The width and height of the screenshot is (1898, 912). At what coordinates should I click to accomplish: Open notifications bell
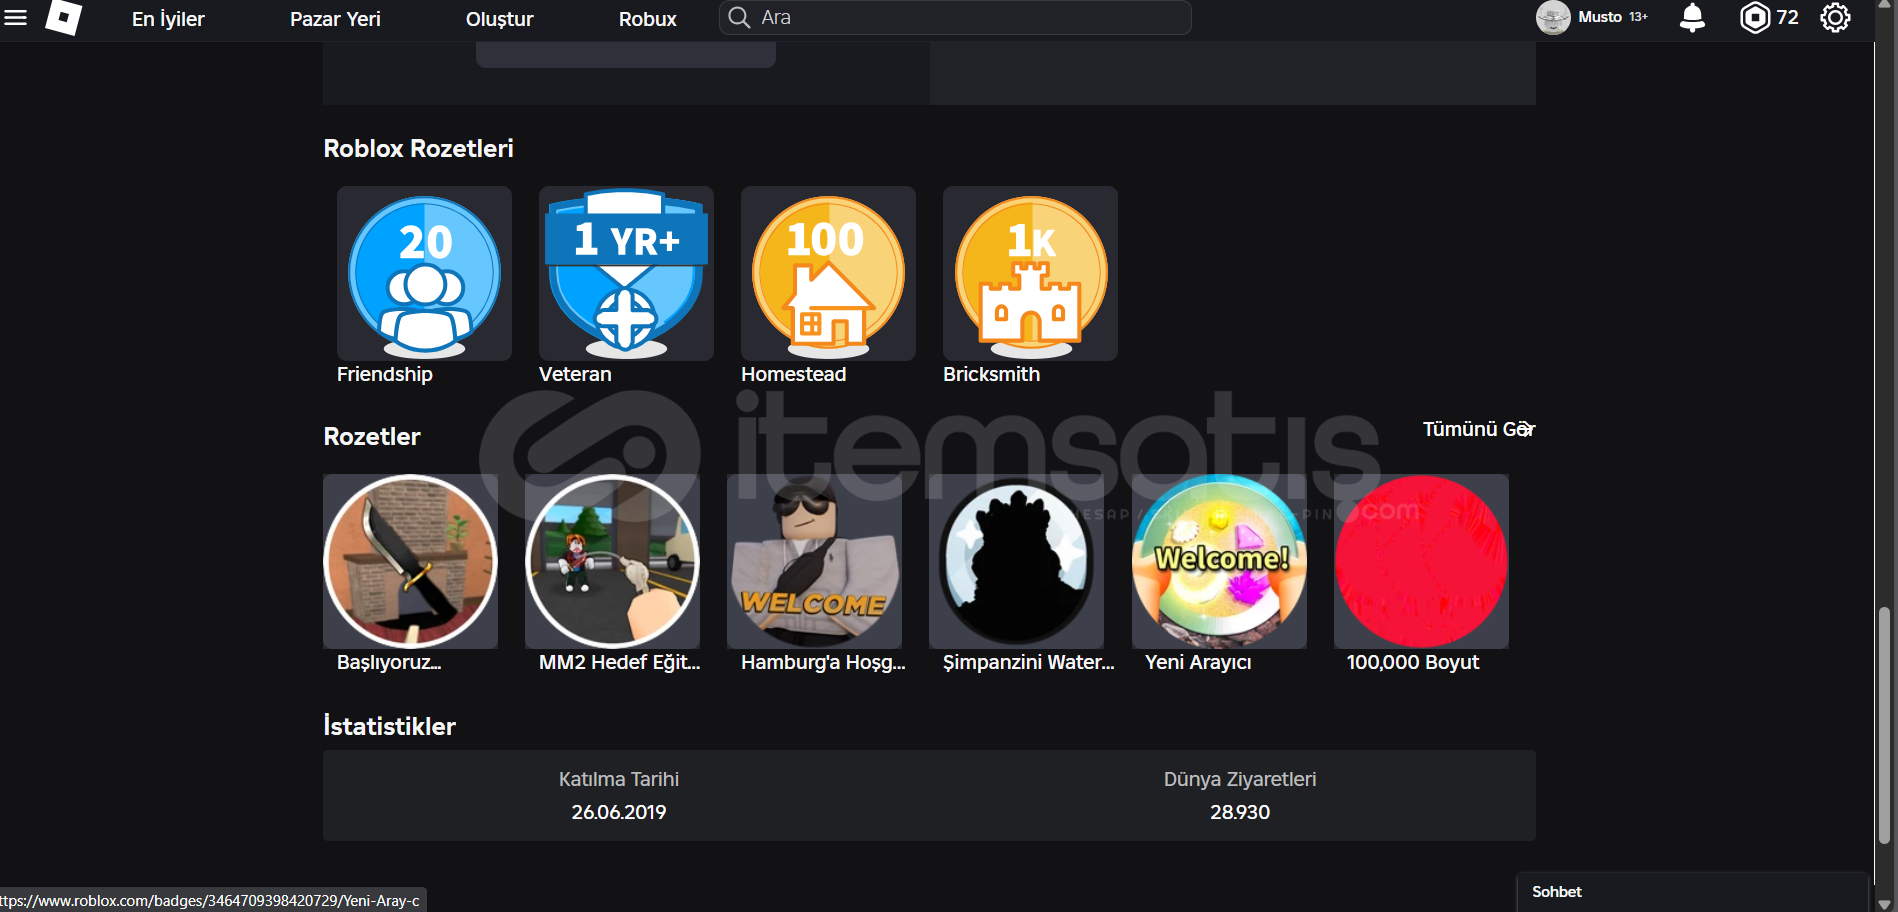(x=1692, y=18)
